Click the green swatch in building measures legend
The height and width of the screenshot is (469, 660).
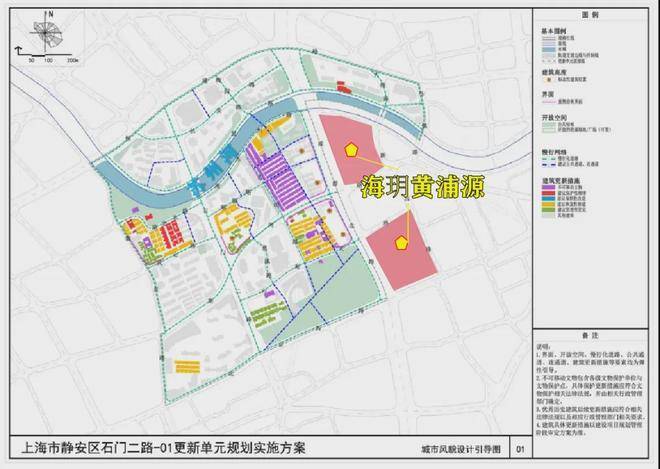tap(549, 209)
